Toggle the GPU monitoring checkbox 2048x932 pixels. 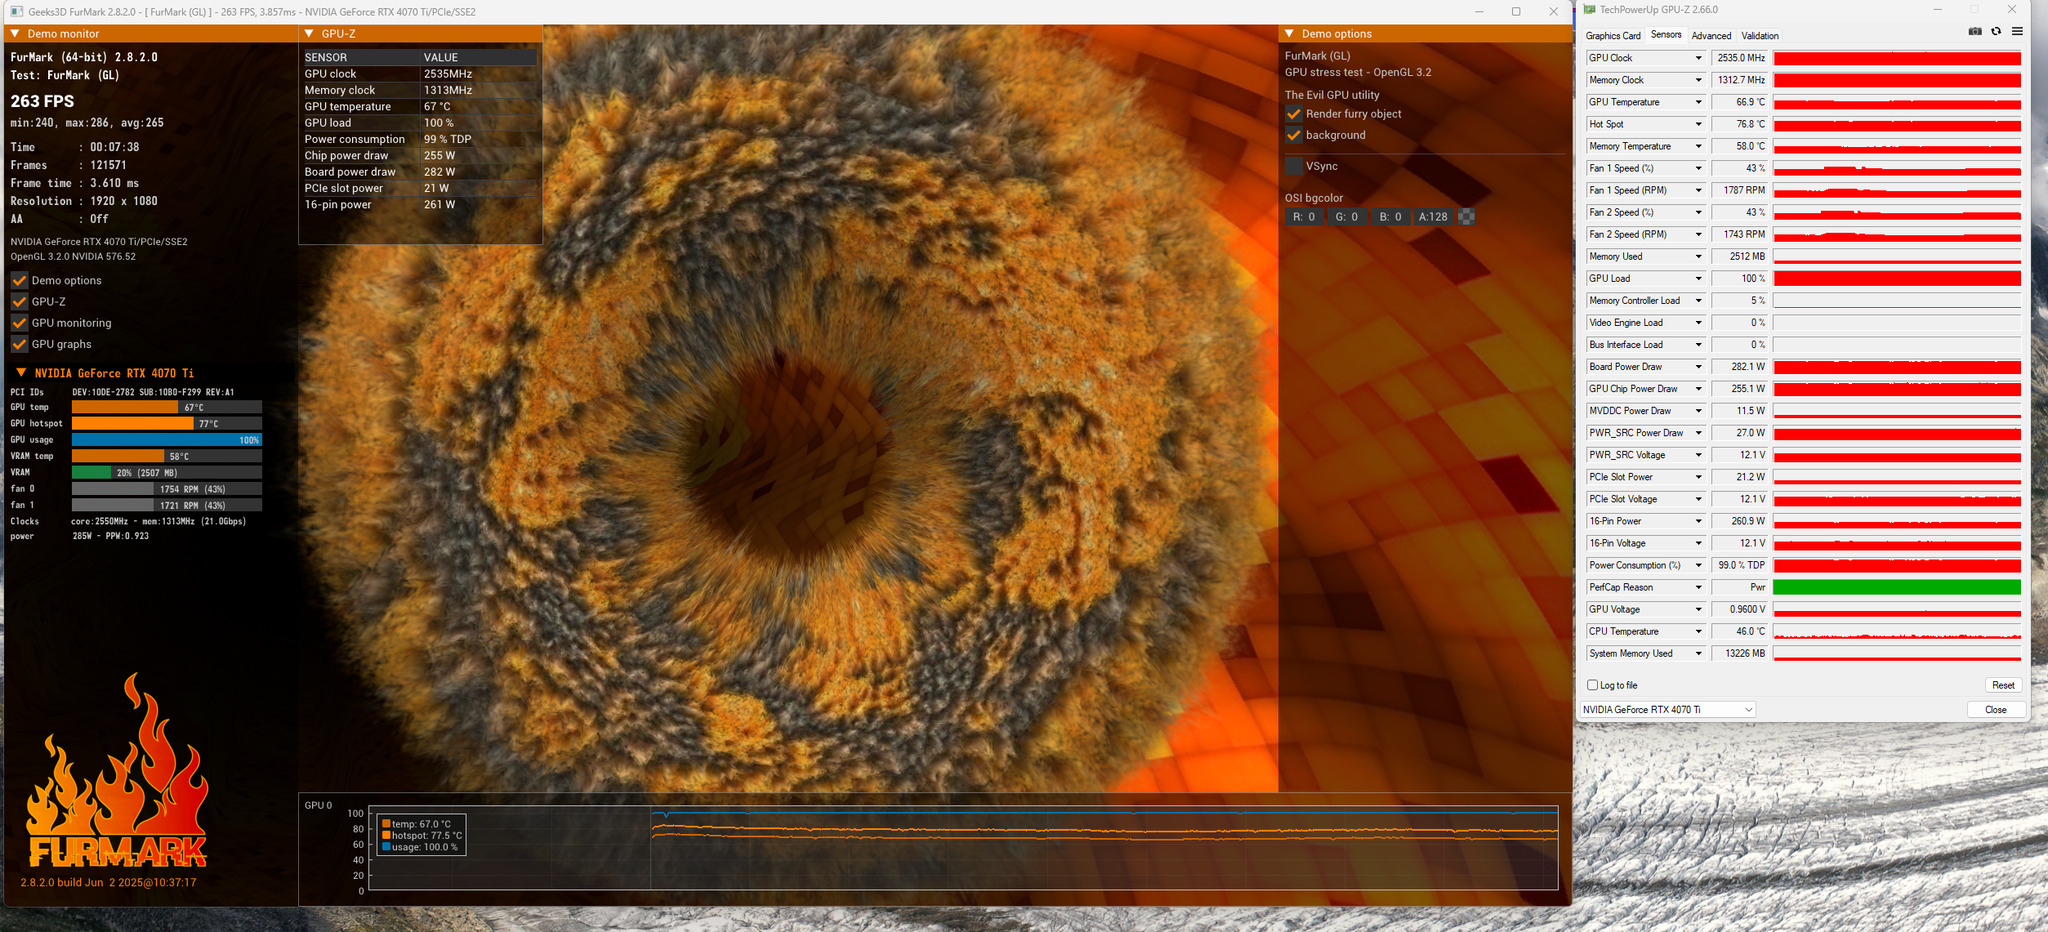19,323
